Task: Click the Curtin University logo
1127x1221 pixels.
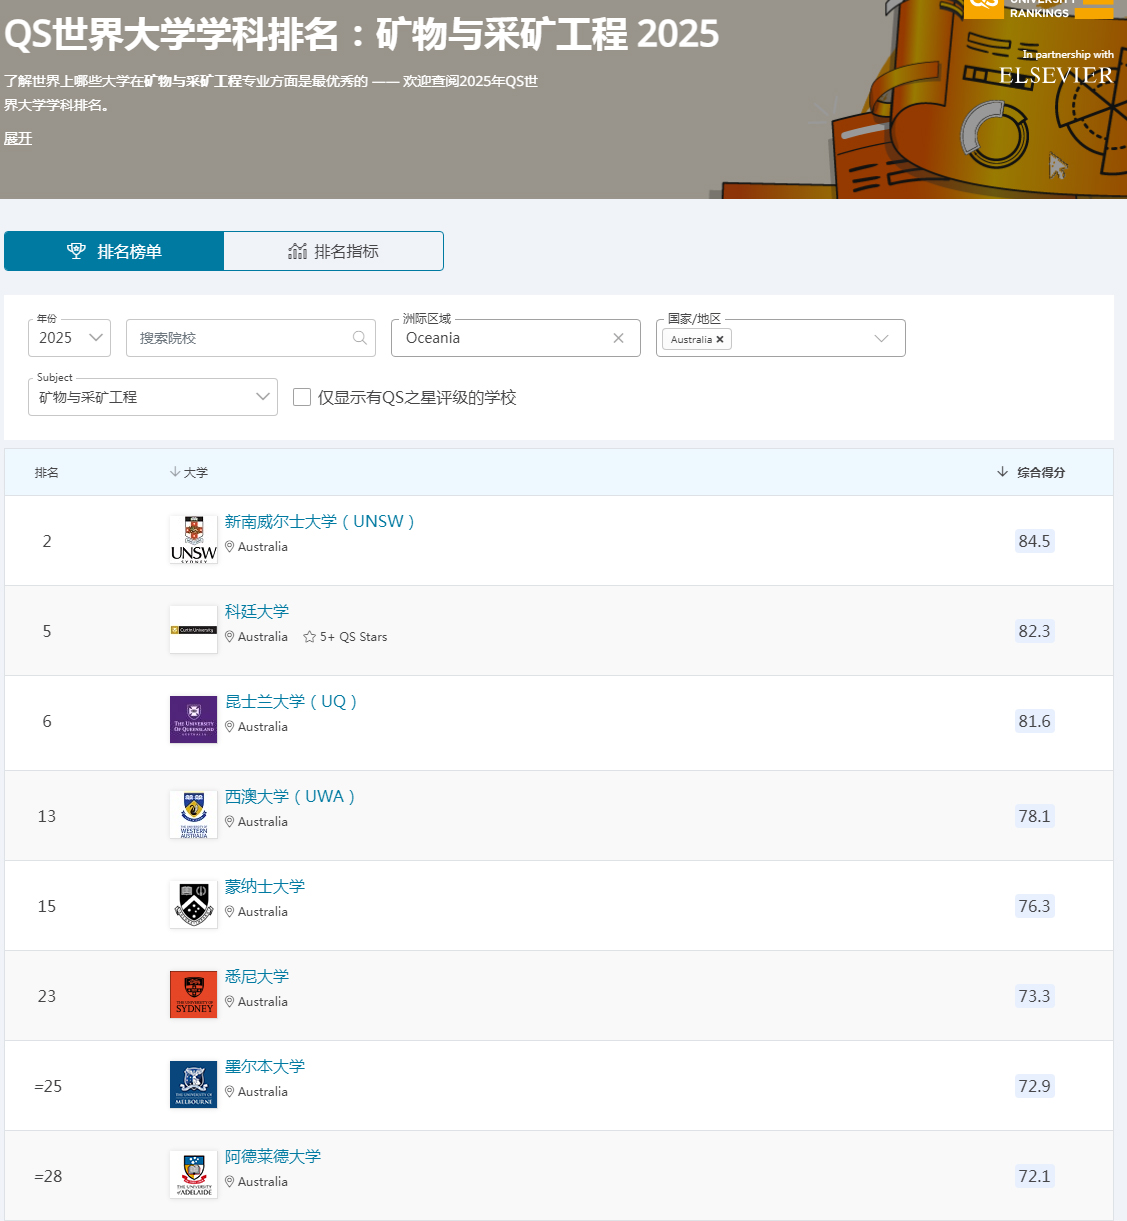Action: tap(193, 630)
